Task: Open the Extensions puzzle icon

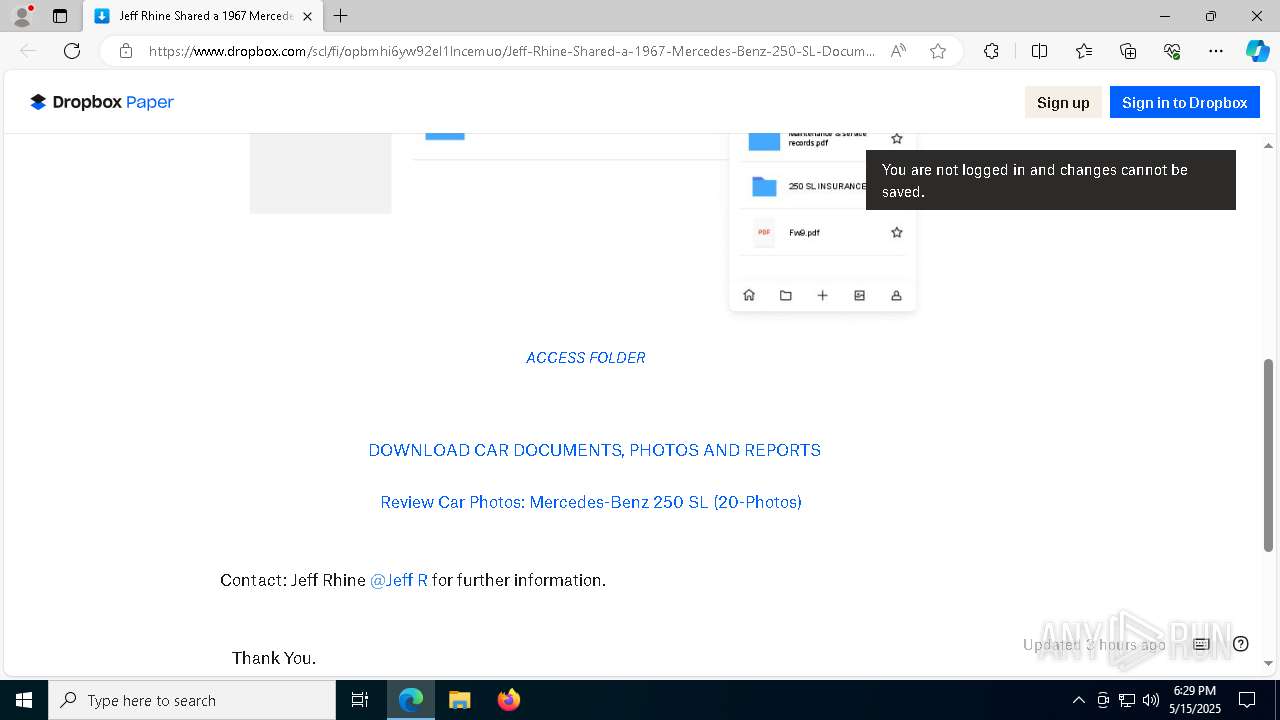Action: (991, 51)
